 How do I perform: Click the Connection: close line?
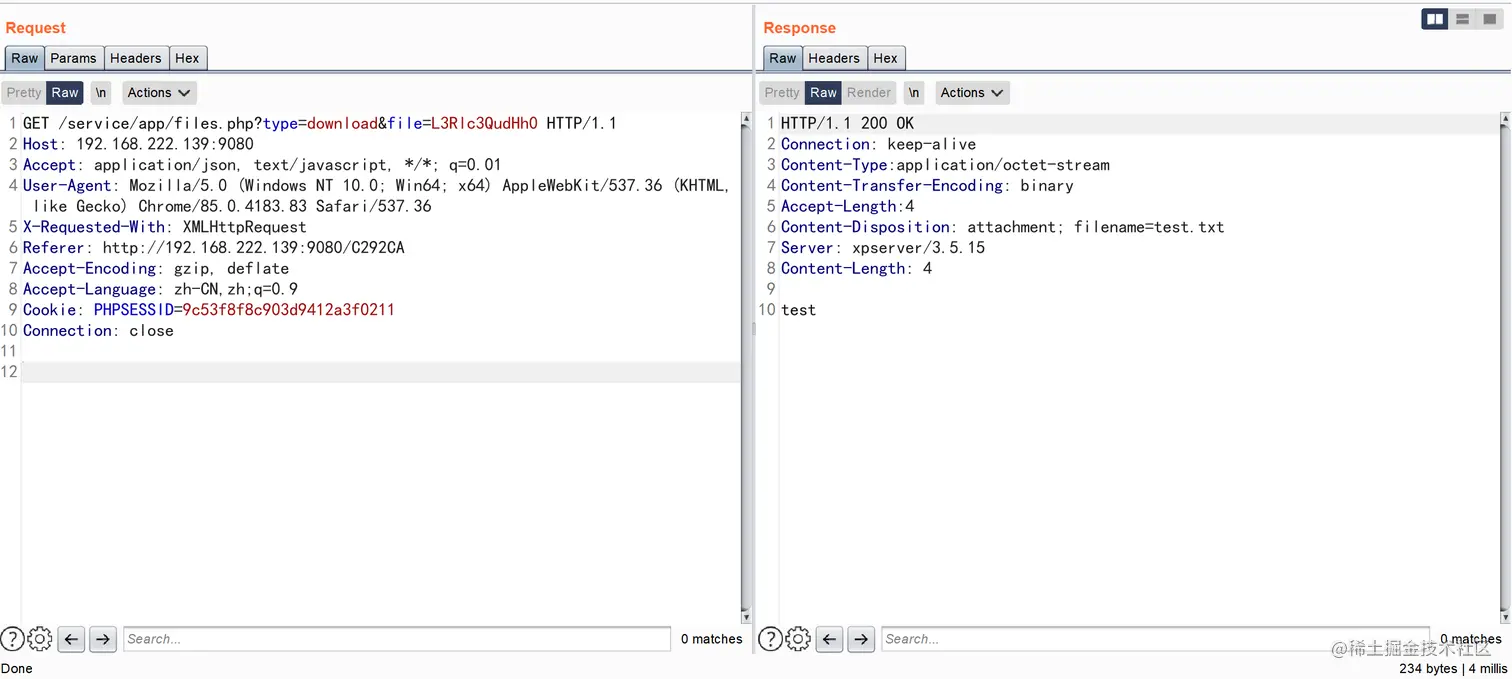98,331
